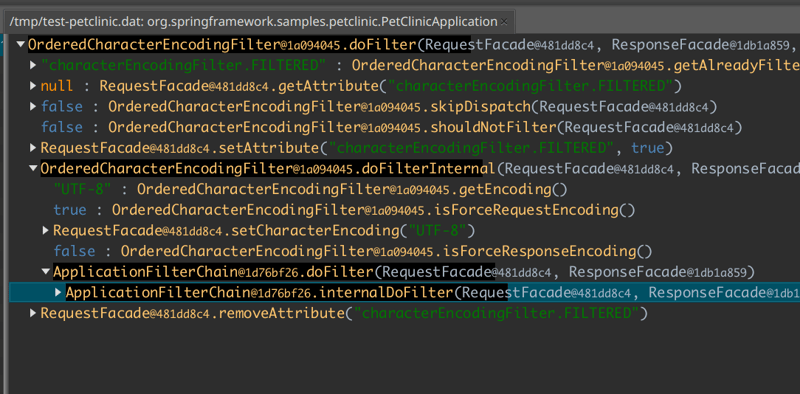Select the highlighted internalDoFilter row text
The image size is (800, 394).
click(433, 292)
